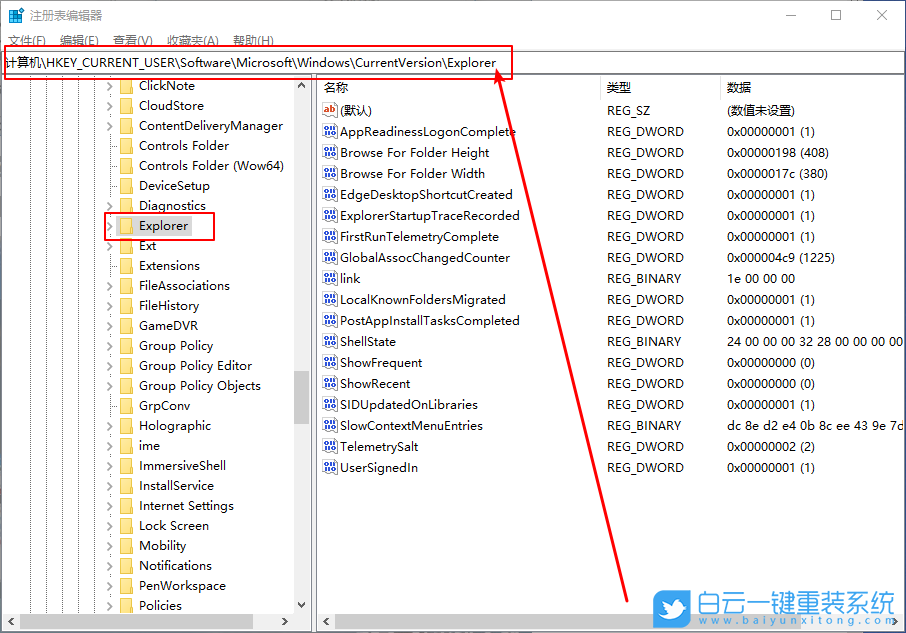Click the REG_BINARY icon beside link
Screen dimensions: 906x633
pyautogui.click(x=330, y=278)
